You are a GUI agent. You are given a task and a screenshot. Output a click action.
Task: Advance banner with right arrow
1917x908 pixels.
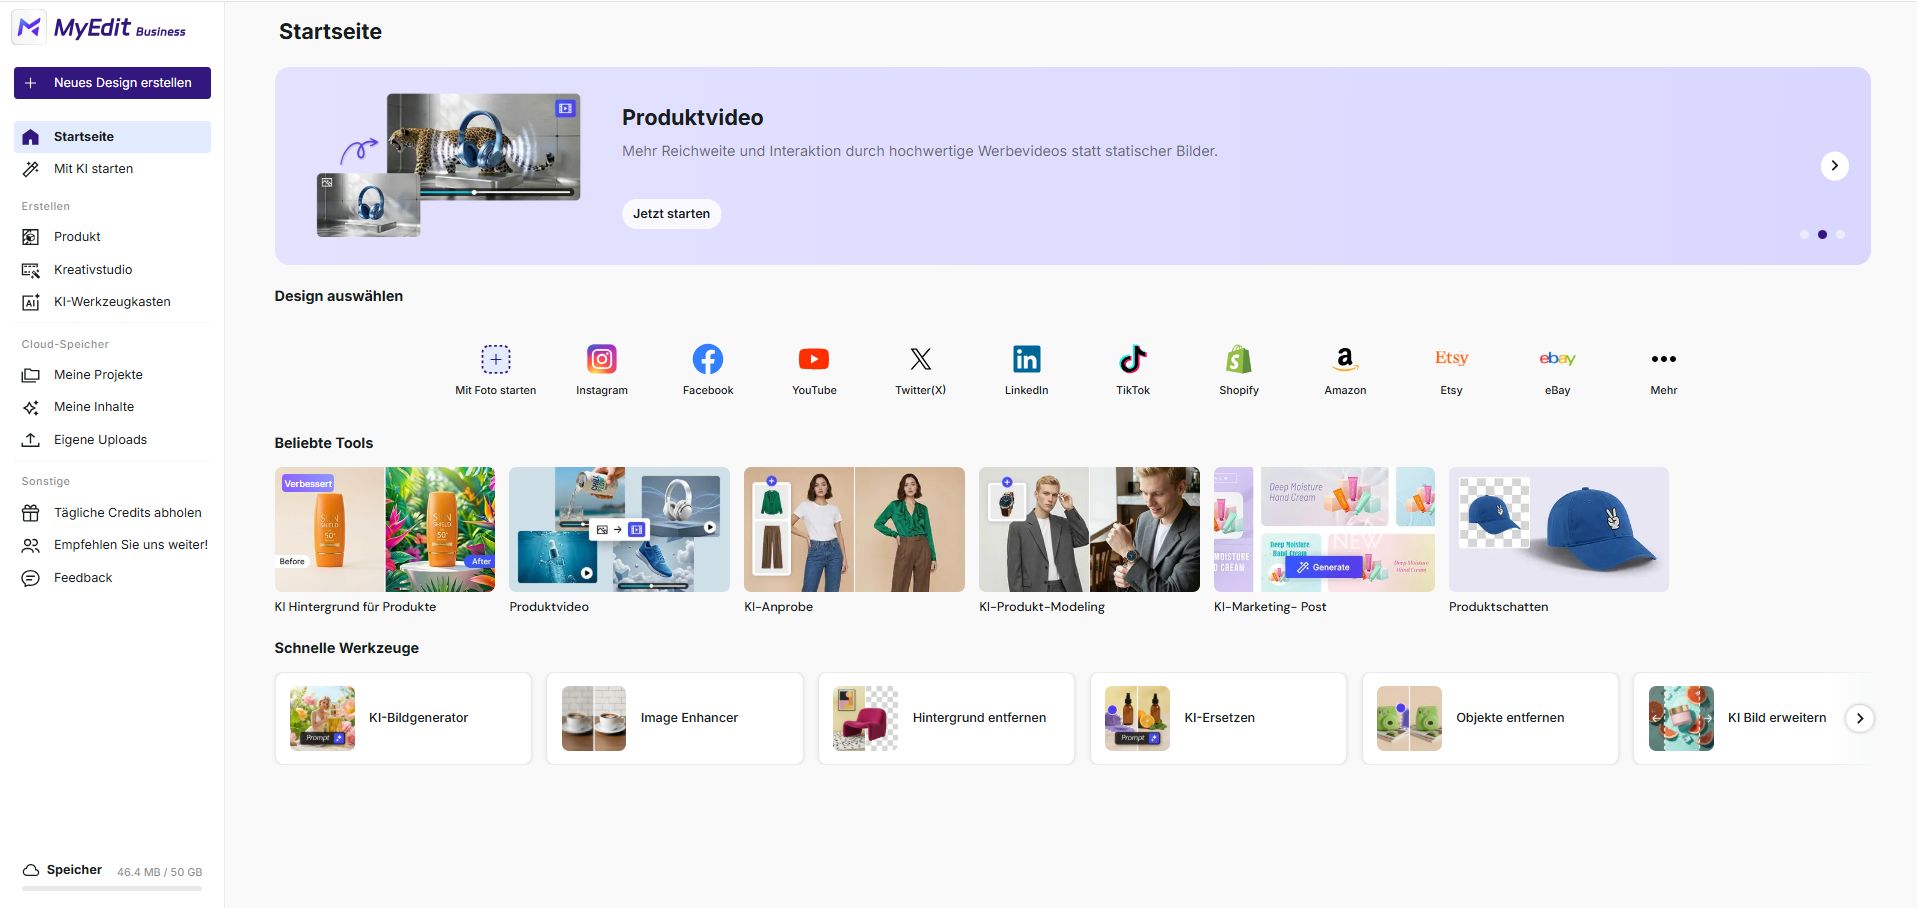tap(1834, 166)
